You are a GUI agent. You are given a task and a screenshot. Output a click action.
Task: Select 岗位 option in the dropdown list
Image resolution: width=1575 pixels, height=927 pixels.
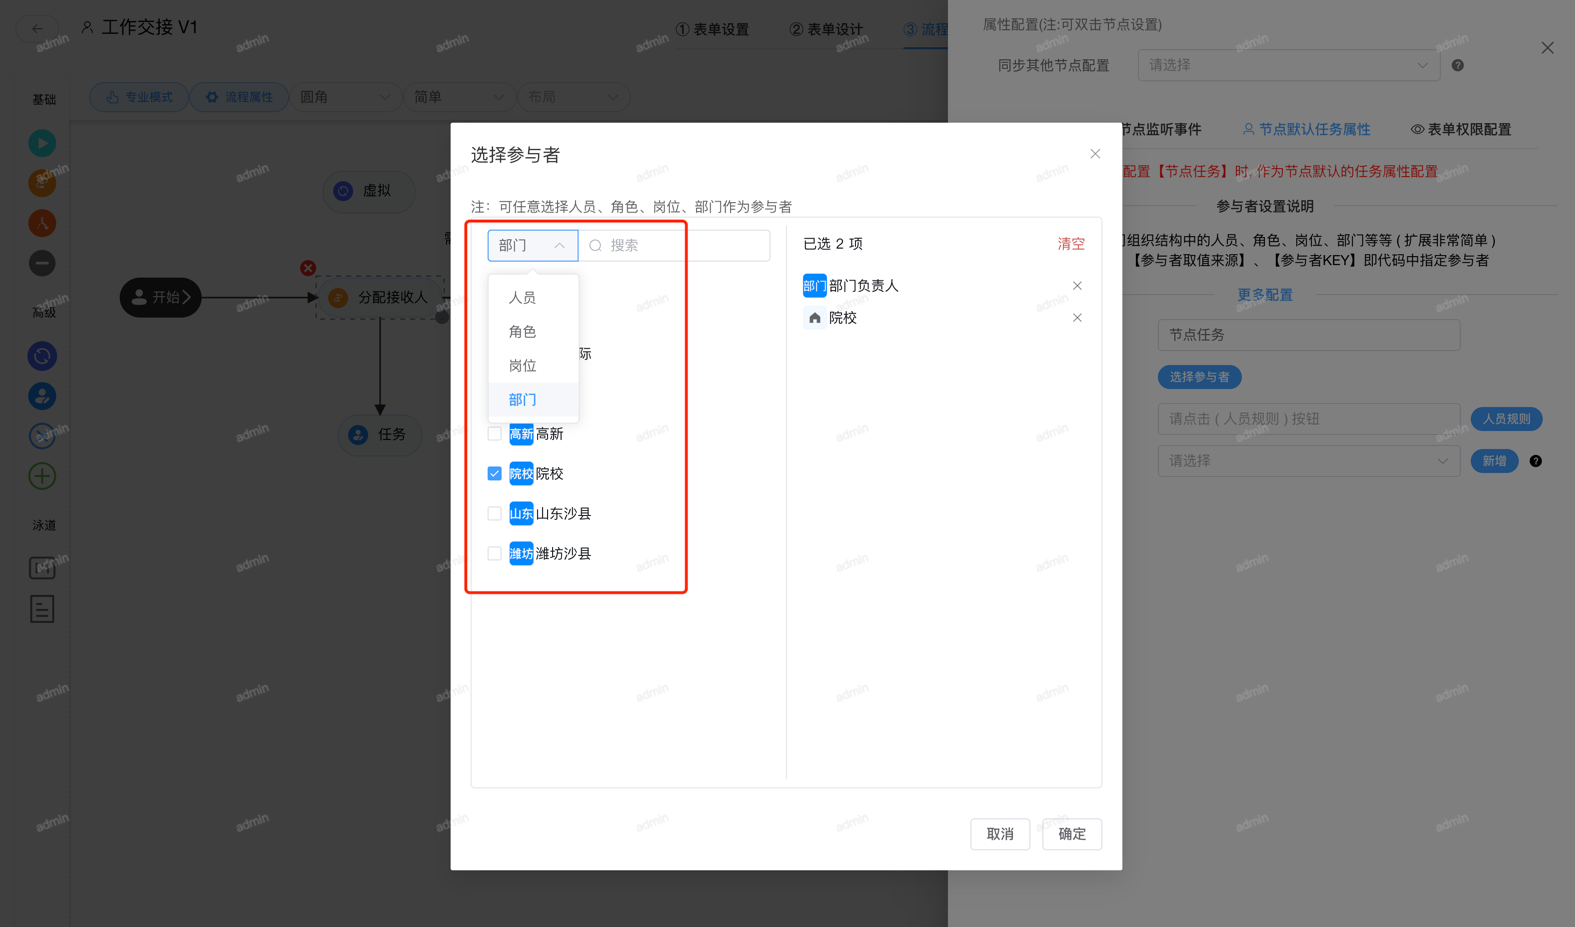[x=522, y=366]
